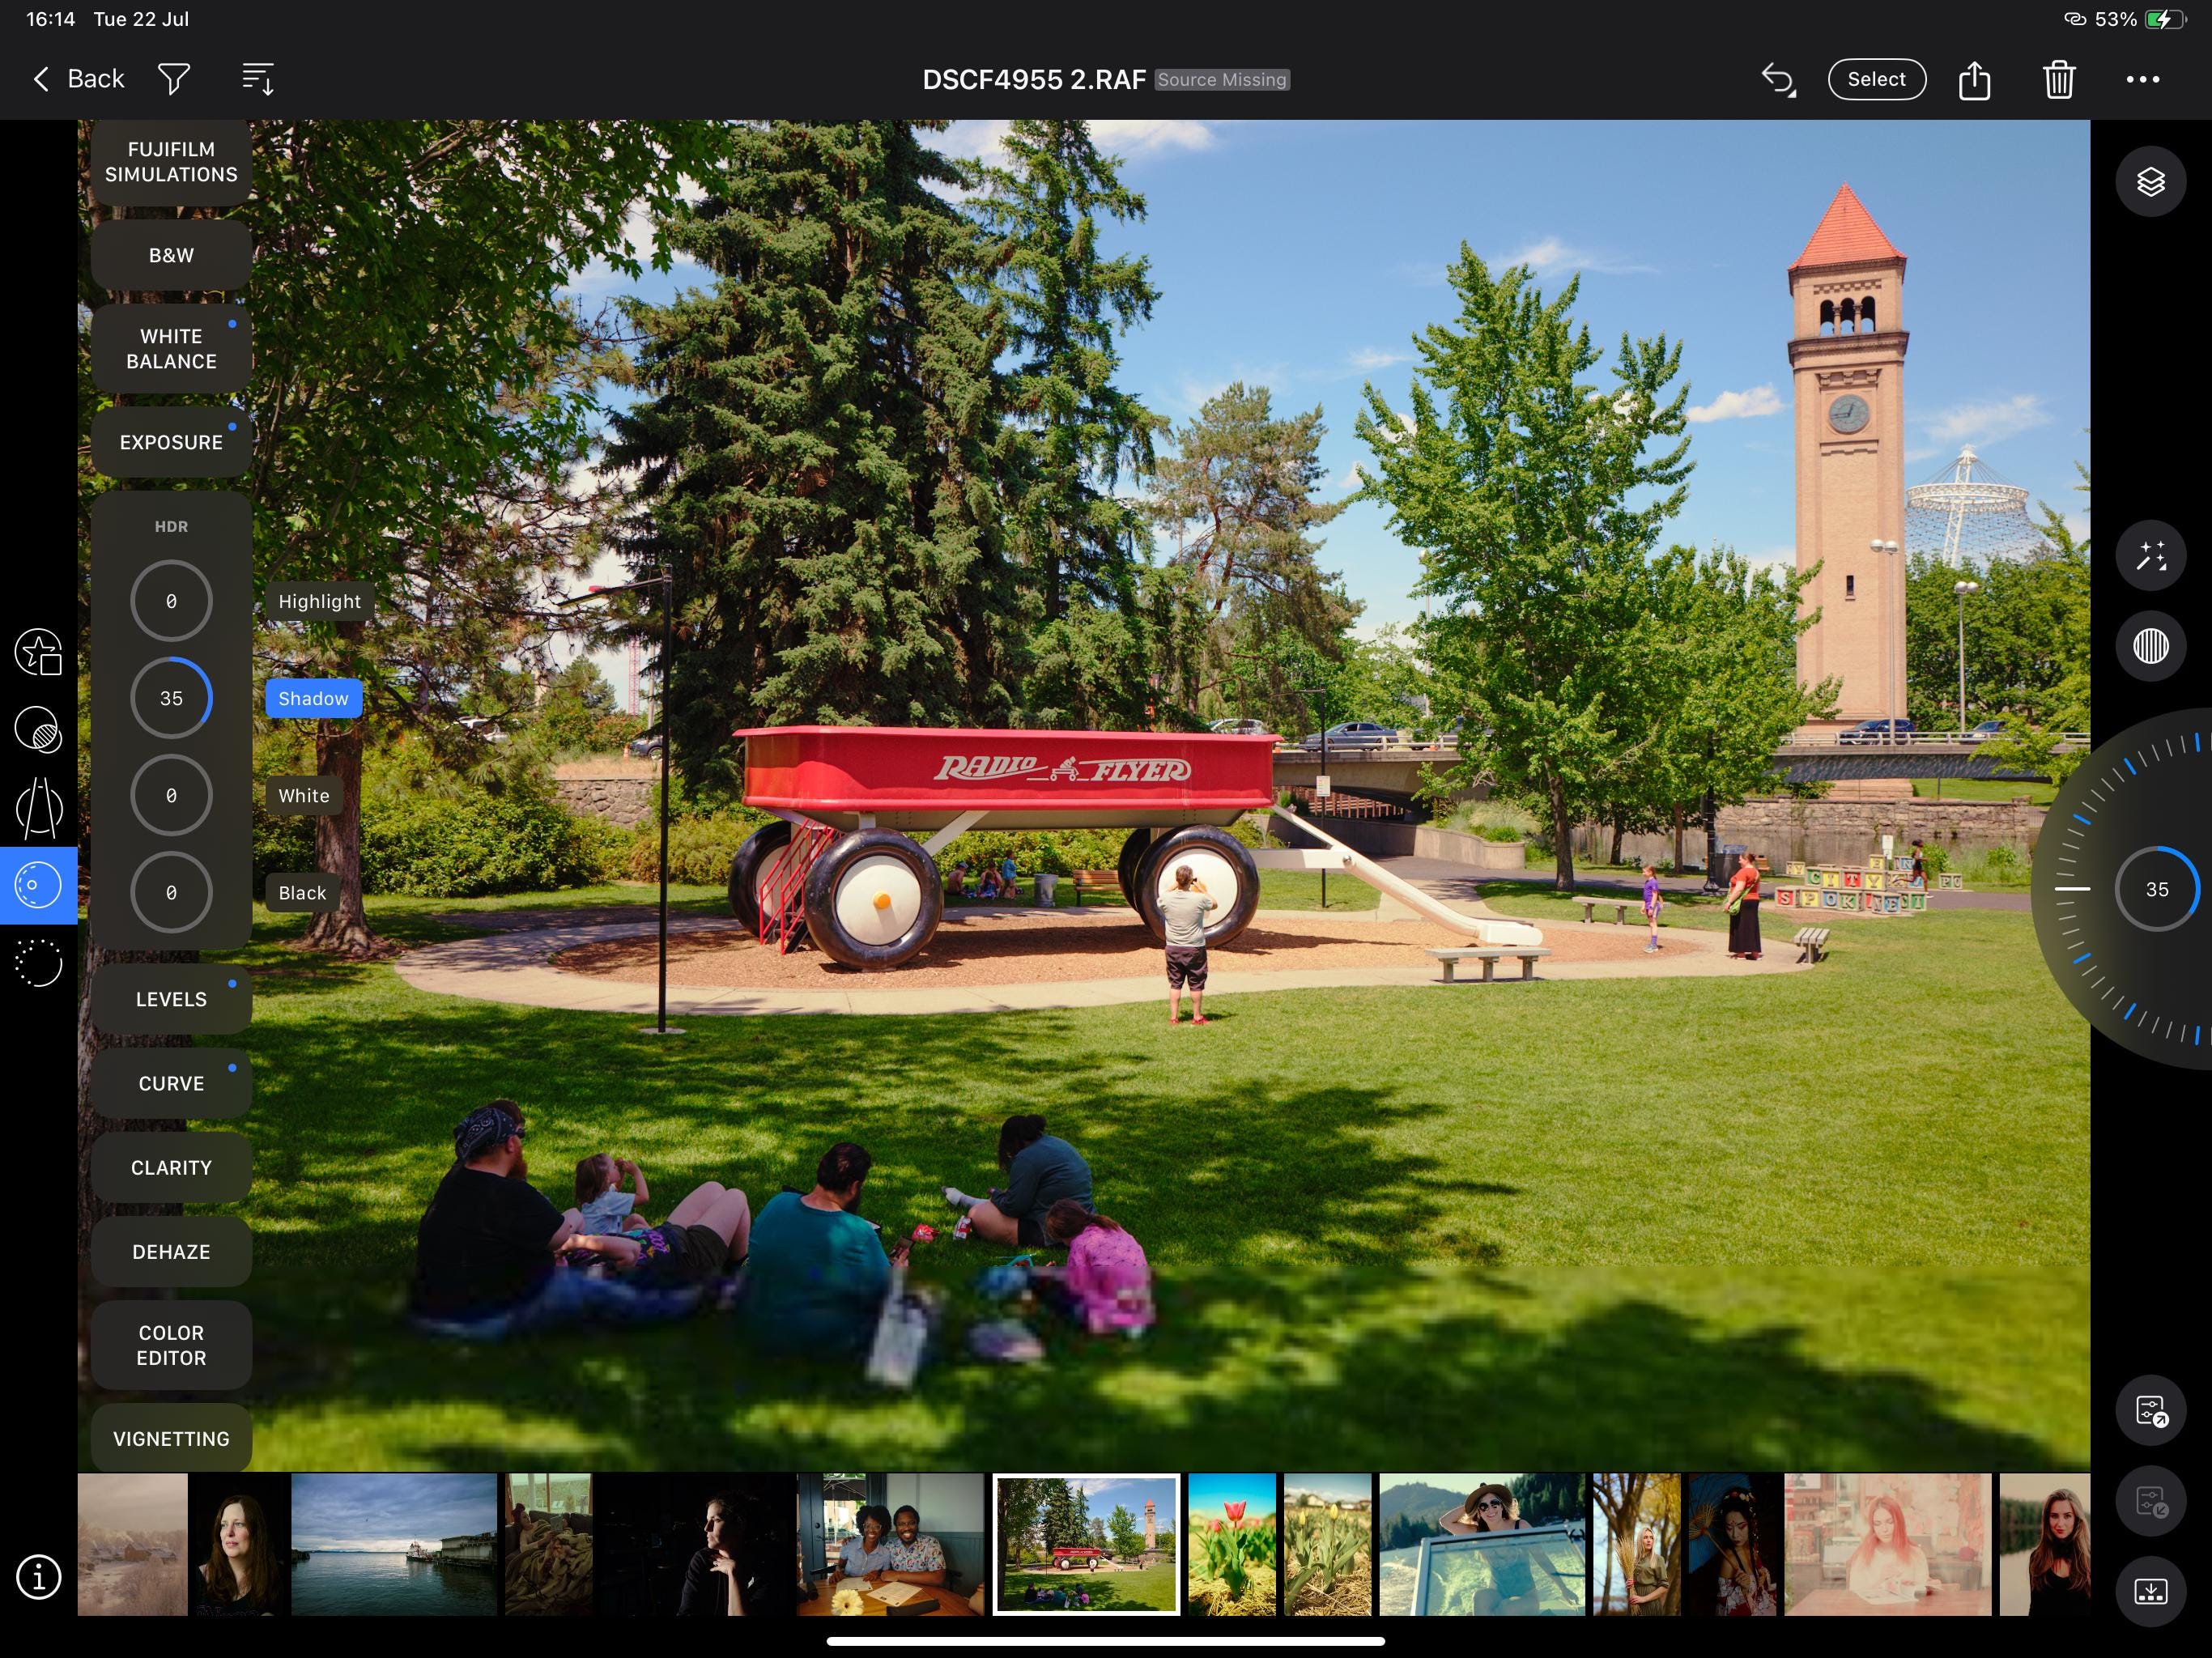The width and height of the screenshot is (2212, 1658).
Task: Open woman in hat on boat thumbnail
Action: (1482, 1544)
